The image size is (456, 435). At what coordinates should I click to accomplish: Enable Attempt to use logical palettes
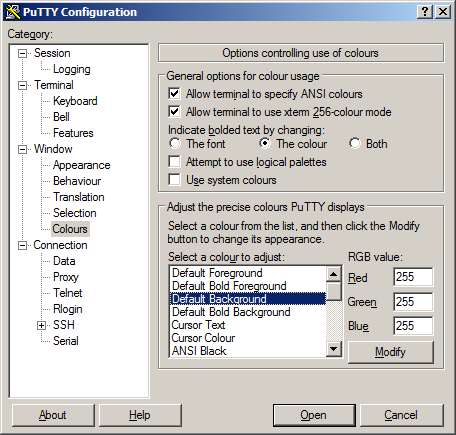click(174, 162)
